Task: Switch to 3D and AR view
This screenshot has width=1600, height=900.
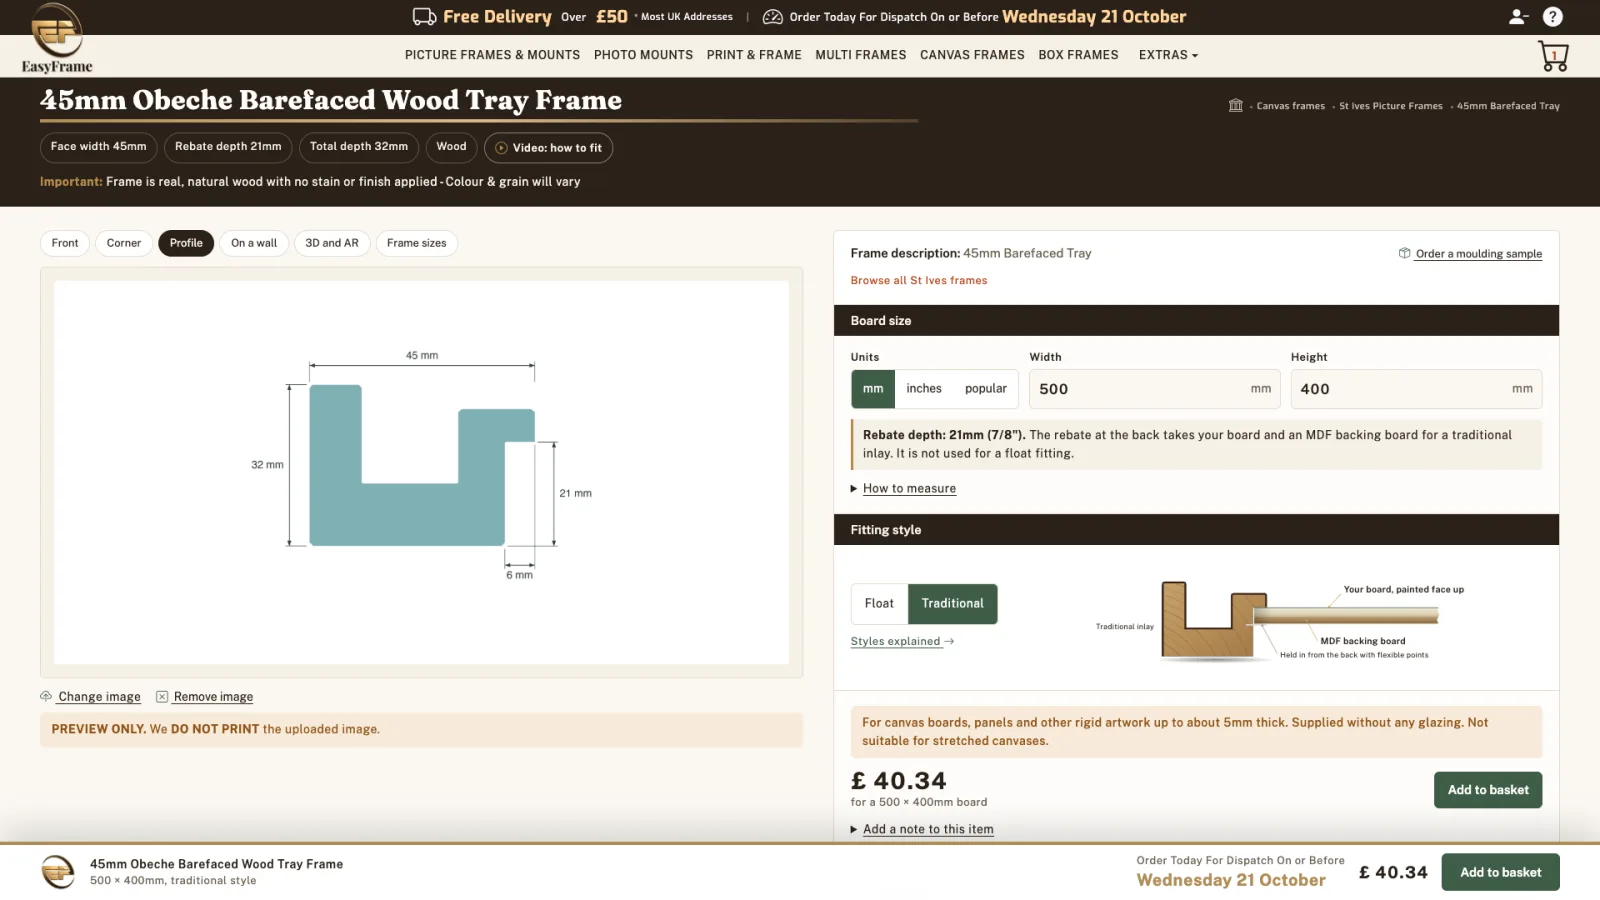Action: 332,243
